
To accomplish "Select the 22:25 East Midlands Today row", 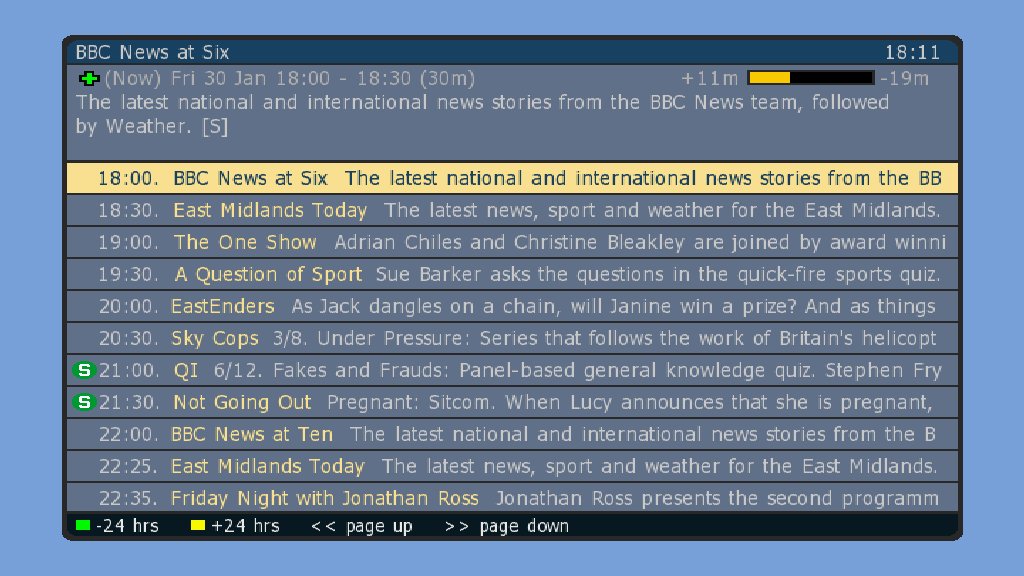I will pyautogui.click(x=512, y=466).
